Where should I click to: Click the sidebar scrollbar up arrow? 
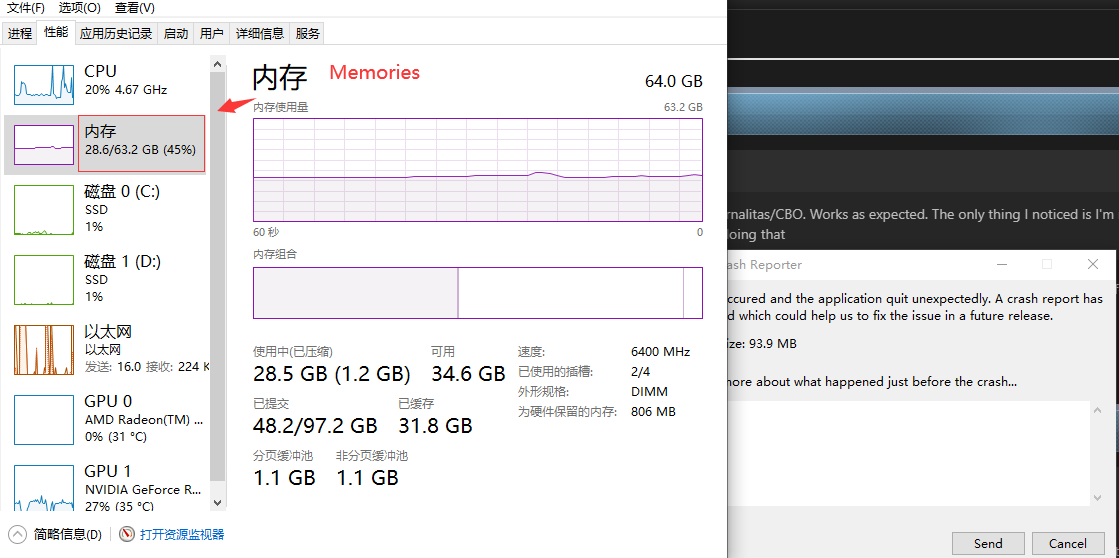pos(218,64)
